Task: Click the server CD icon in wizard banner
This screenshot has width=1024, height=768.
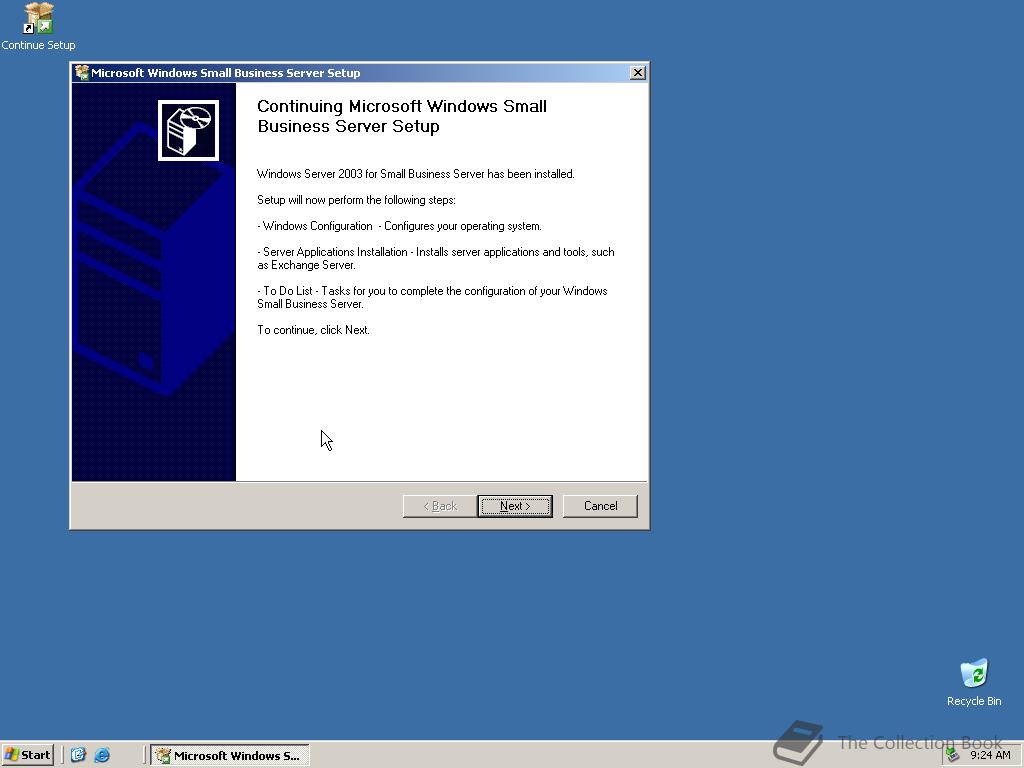Action: 188,130
